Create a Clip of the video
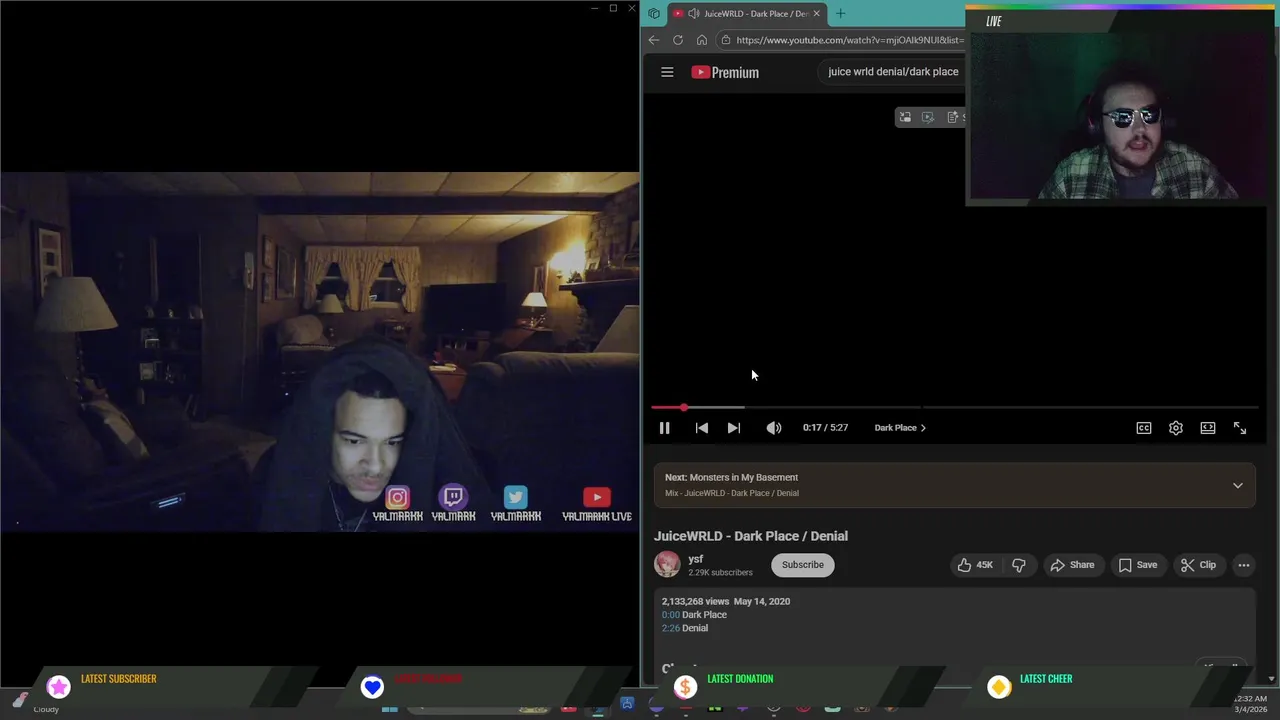 (1198, 565)
